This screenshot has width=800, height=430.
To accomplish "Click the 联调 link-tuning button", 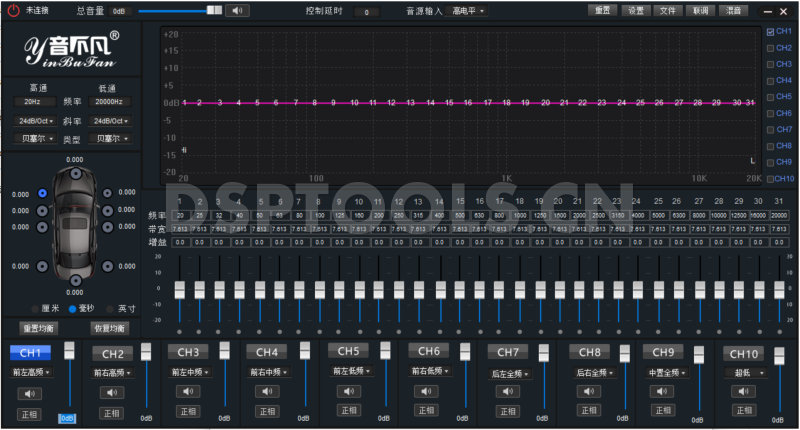I will pos(700,10).
